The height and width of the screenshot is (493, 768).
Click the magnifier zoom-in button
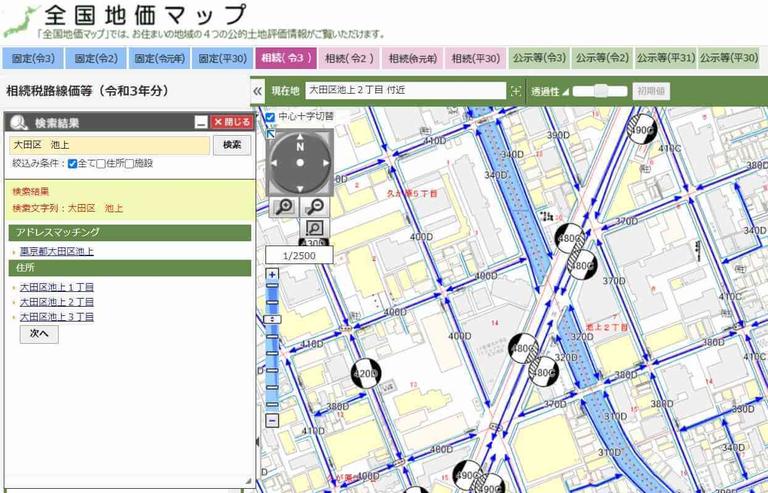tap(284, 207)
